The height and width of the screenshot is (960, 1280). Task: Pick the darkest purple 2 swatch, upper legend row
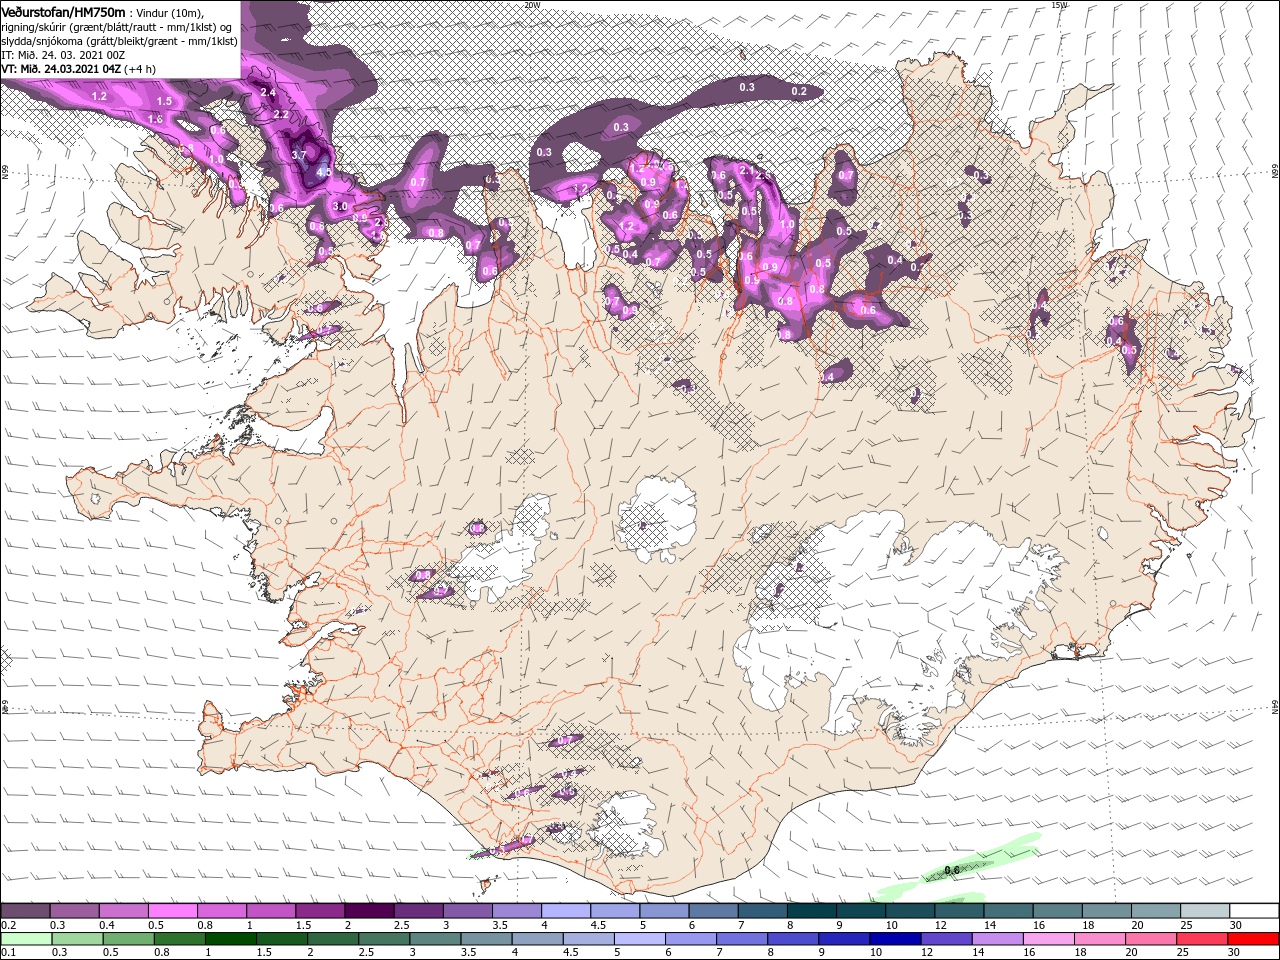pos(369,911)
